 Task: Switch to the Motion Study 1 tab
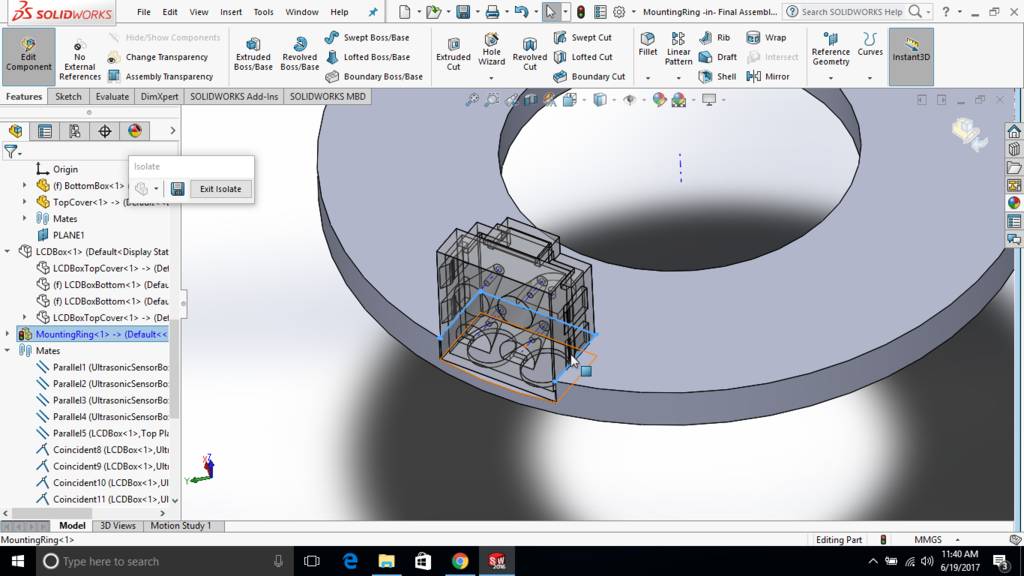(x=181, y=526)
